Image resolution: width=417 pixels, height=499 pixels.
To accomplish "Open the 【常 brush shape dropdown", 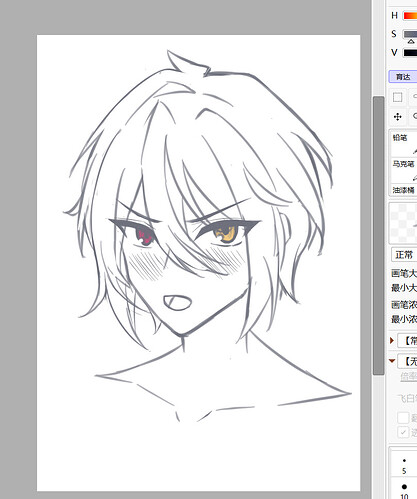I will point(407,341).
